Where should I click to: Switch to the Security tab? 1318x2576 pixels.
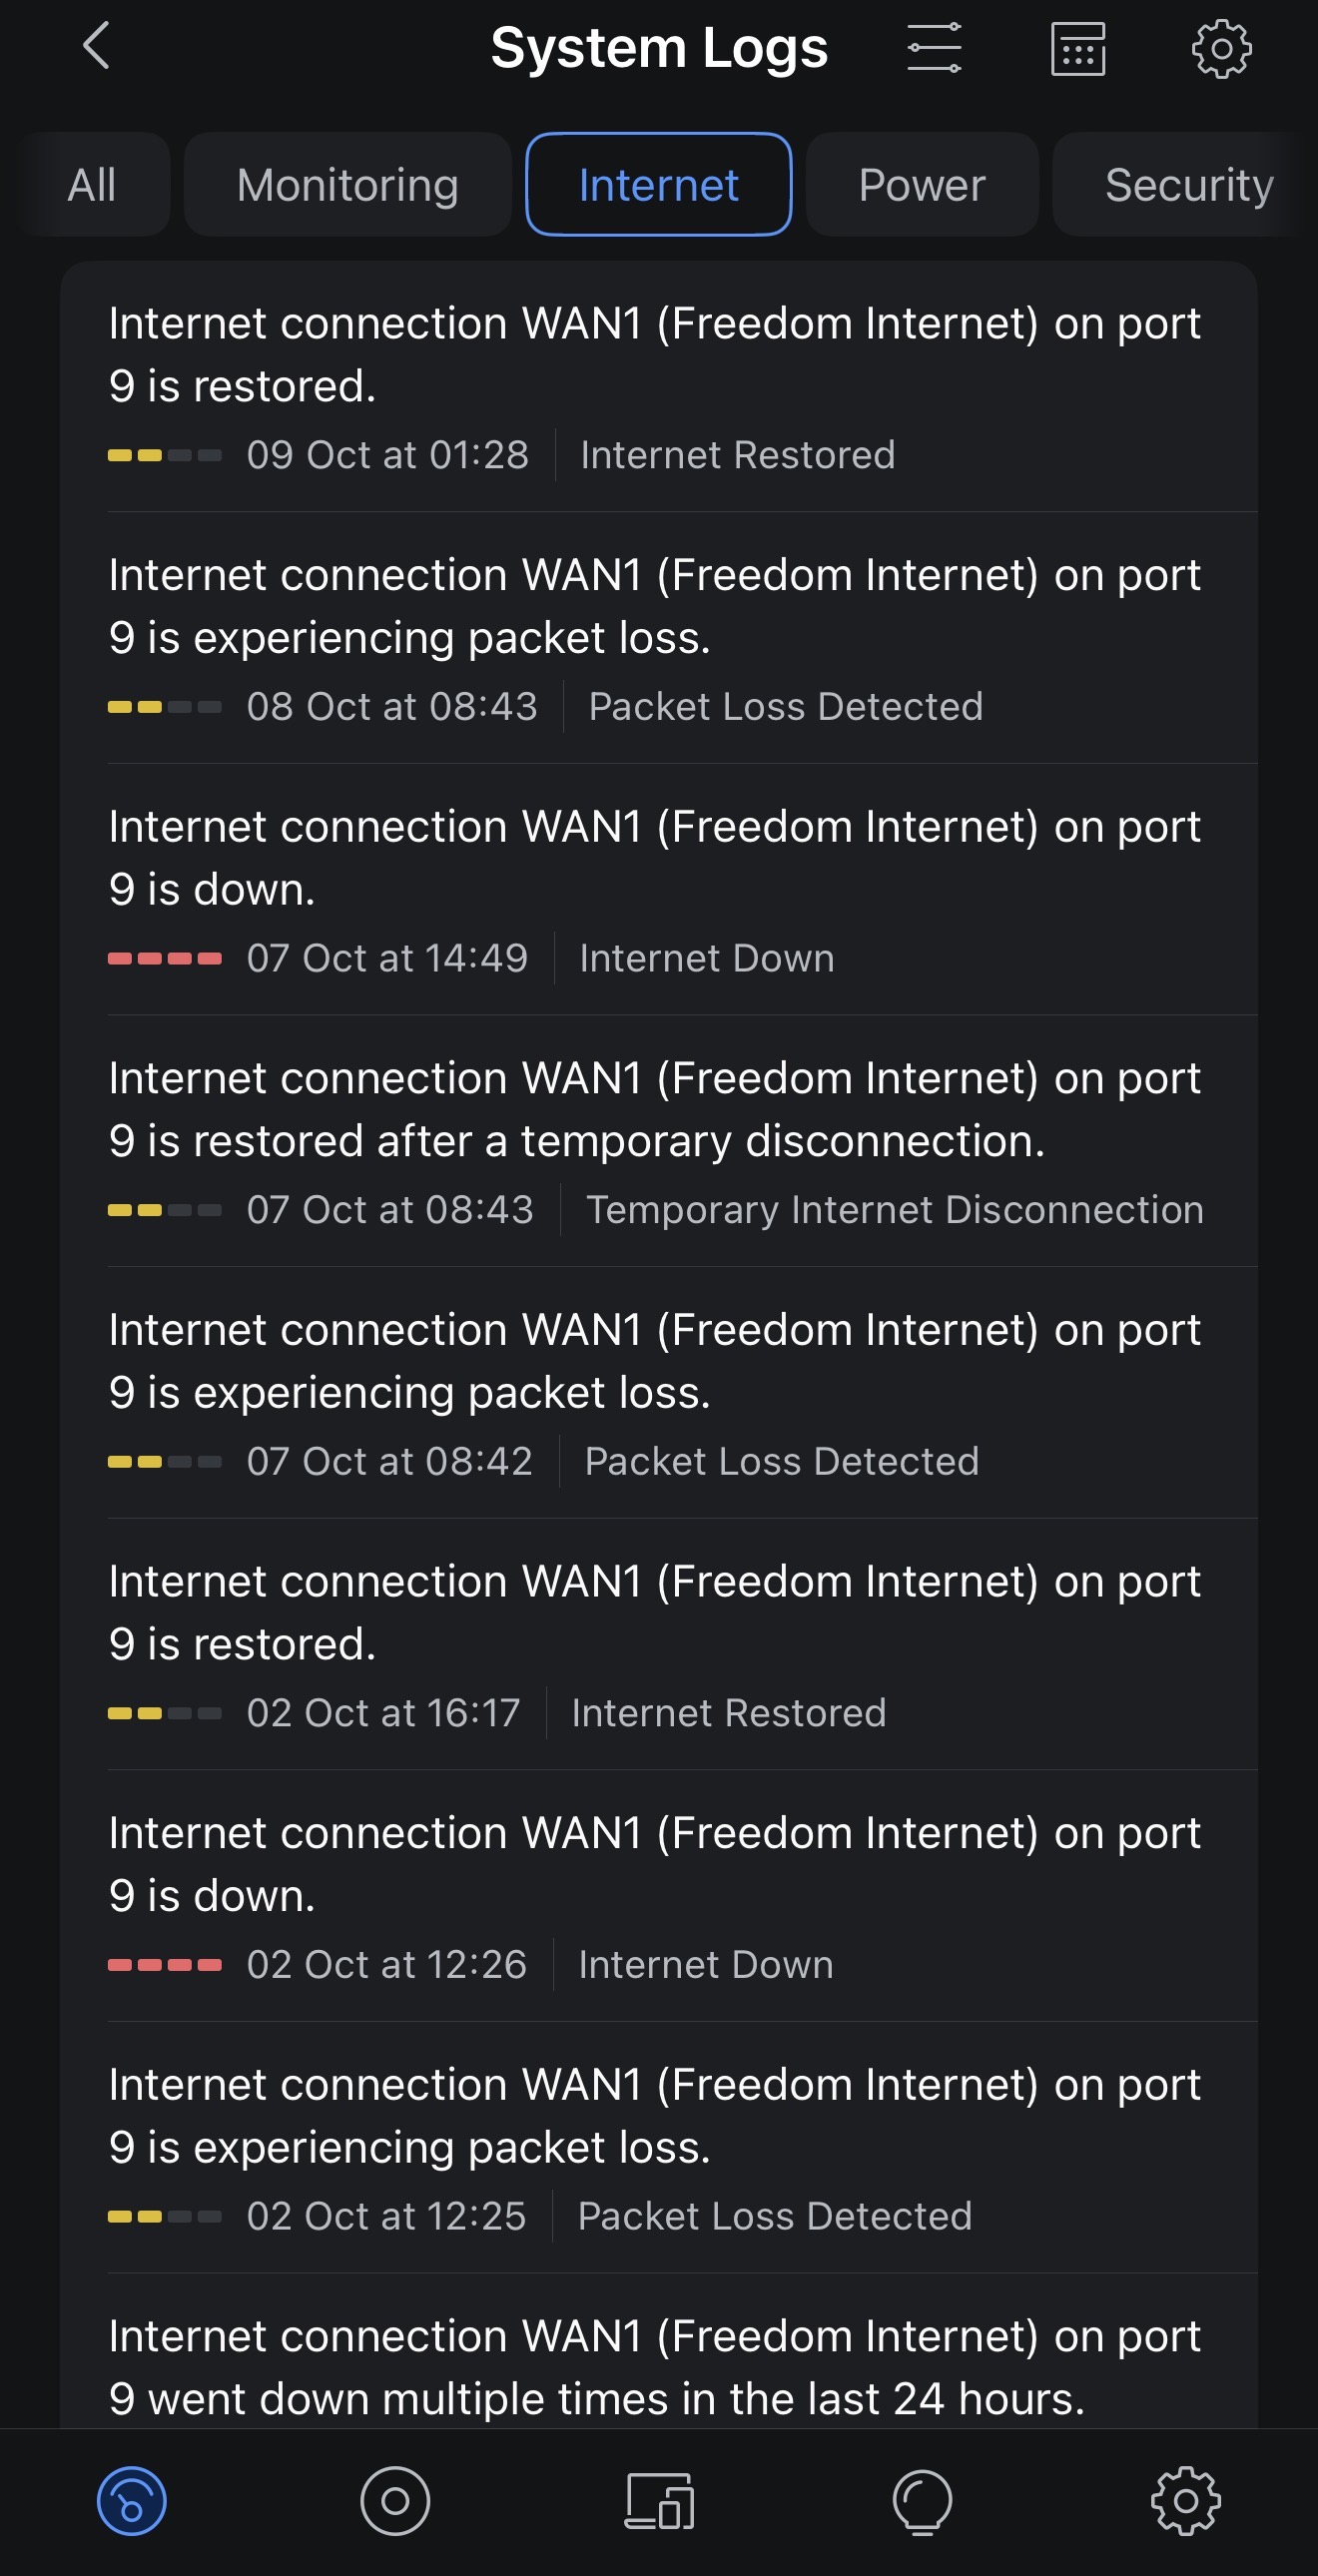click(1188, 185)
